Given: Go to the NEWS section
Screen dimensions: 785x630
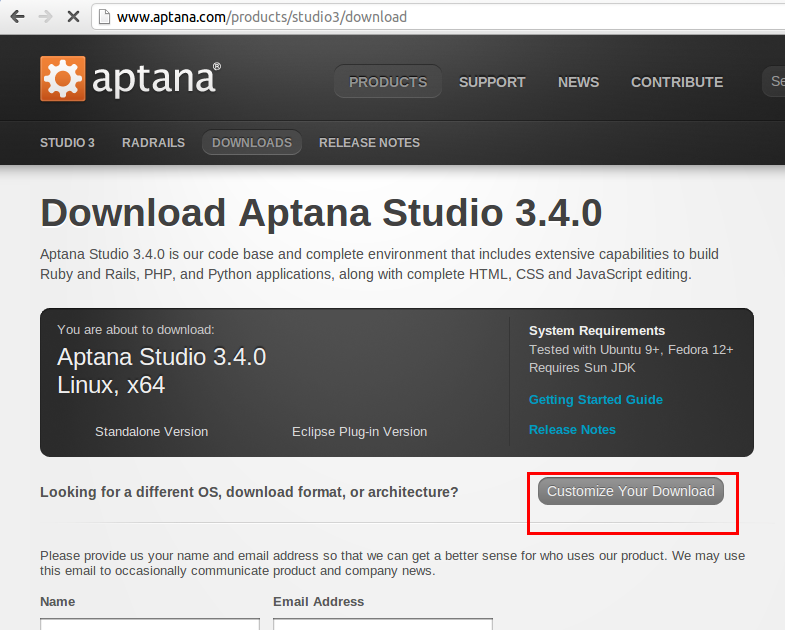Looking at the screenshot, I should point(578,82).
